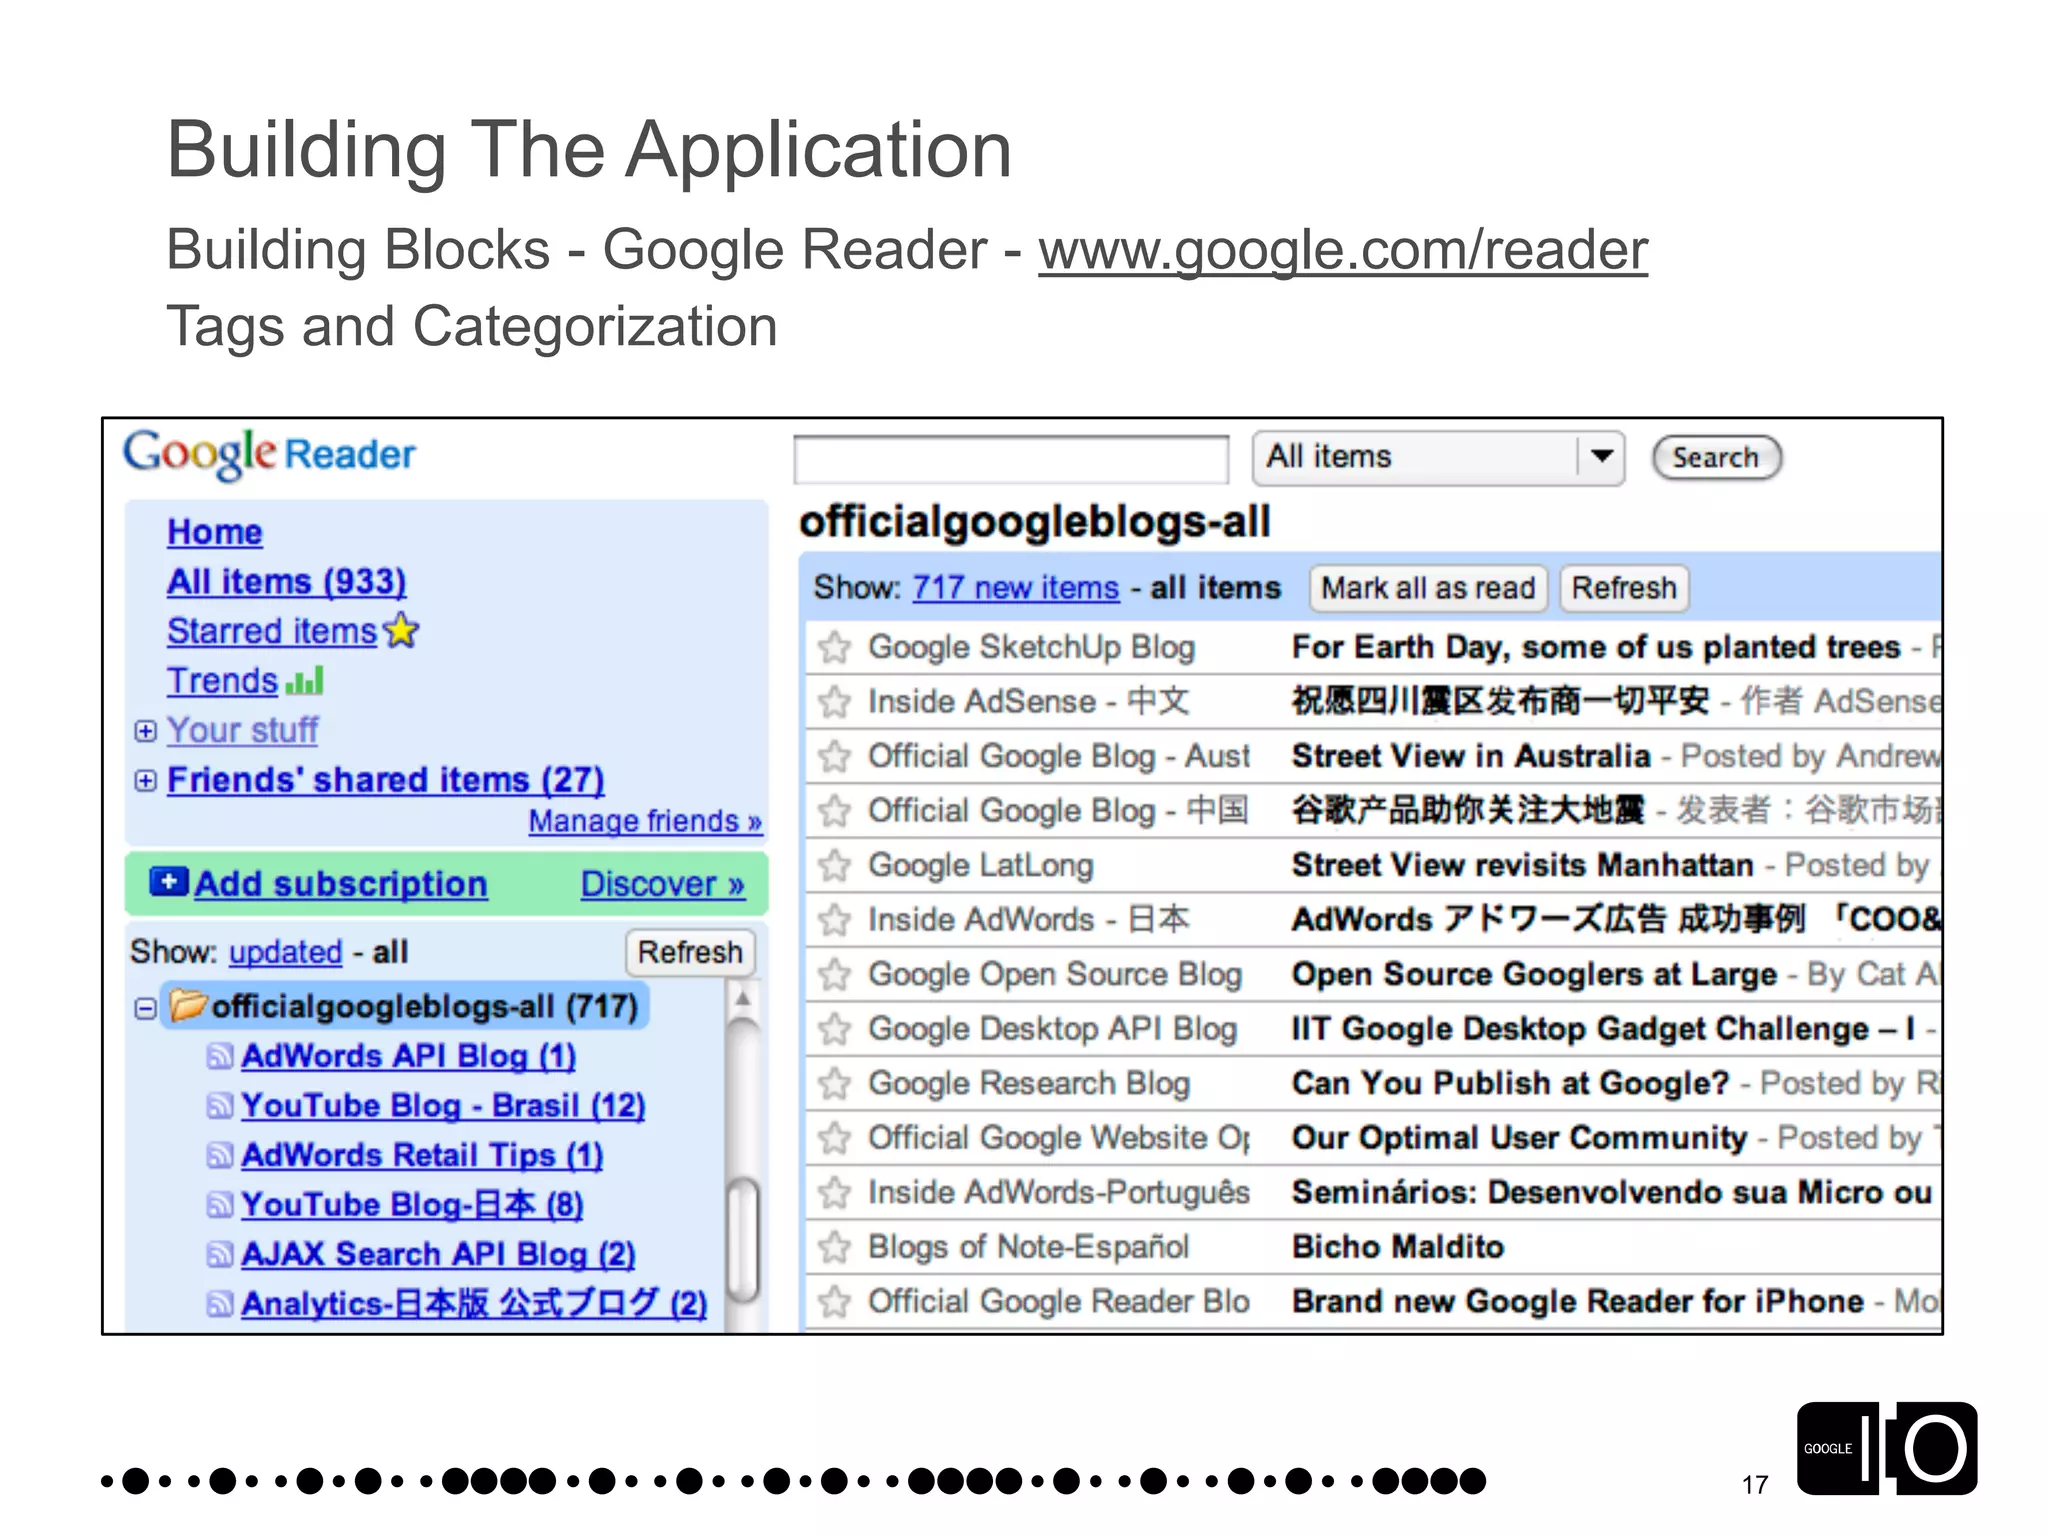Click star icon for Blogs of Note-Español row
This screenshot has height=1536, width=2048.
point(834,1246)
